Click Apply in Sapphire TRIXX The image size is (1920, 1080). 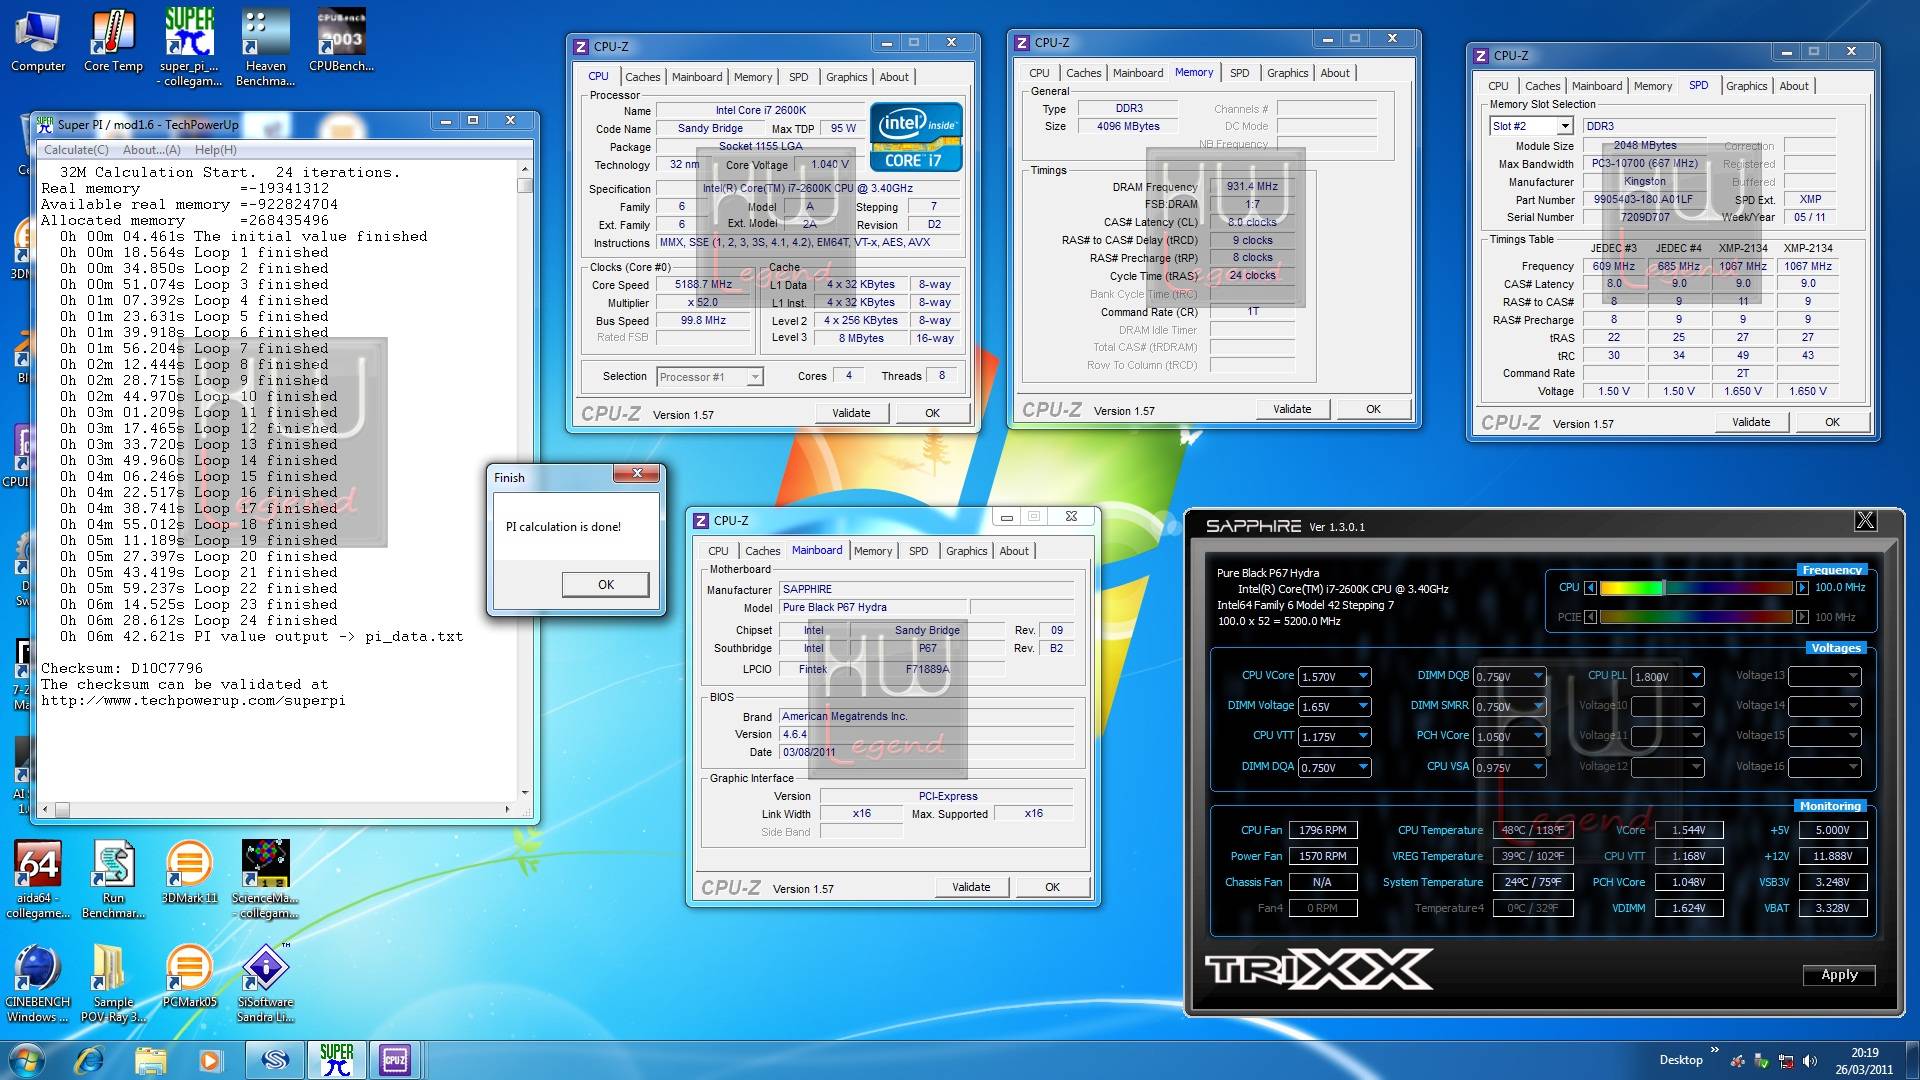[x=1838, y=975]
